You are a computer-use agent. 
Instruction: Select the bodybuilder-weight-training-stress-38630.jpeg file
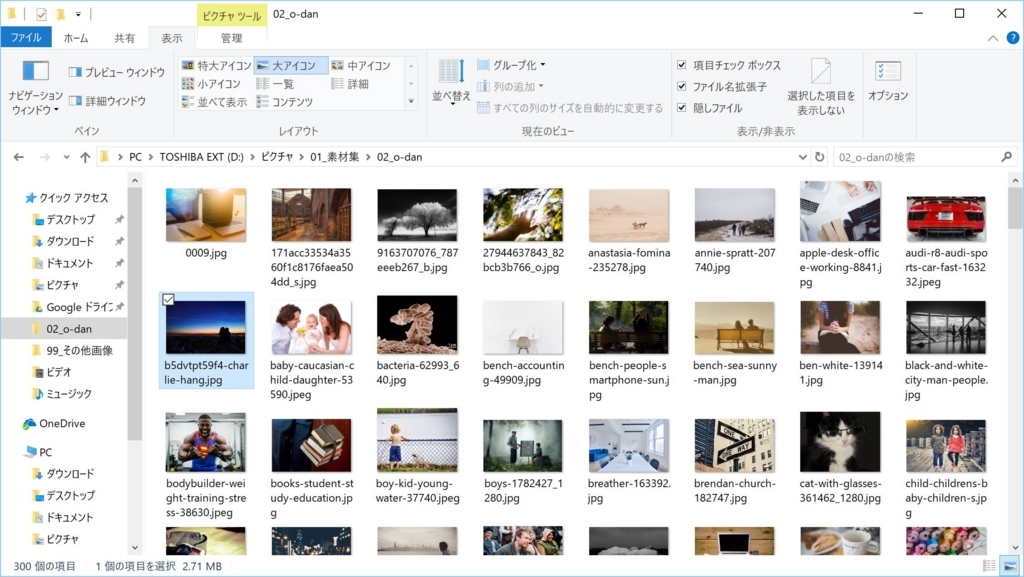(x=206, y=465)
